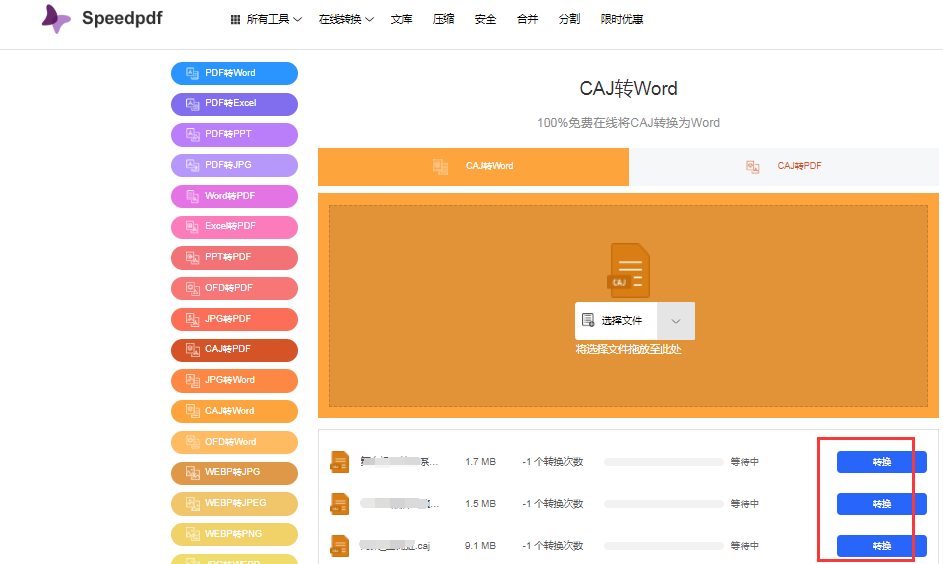
Task: Click the progress bar of the 1.5 MB file
Action: click(663, 504)
